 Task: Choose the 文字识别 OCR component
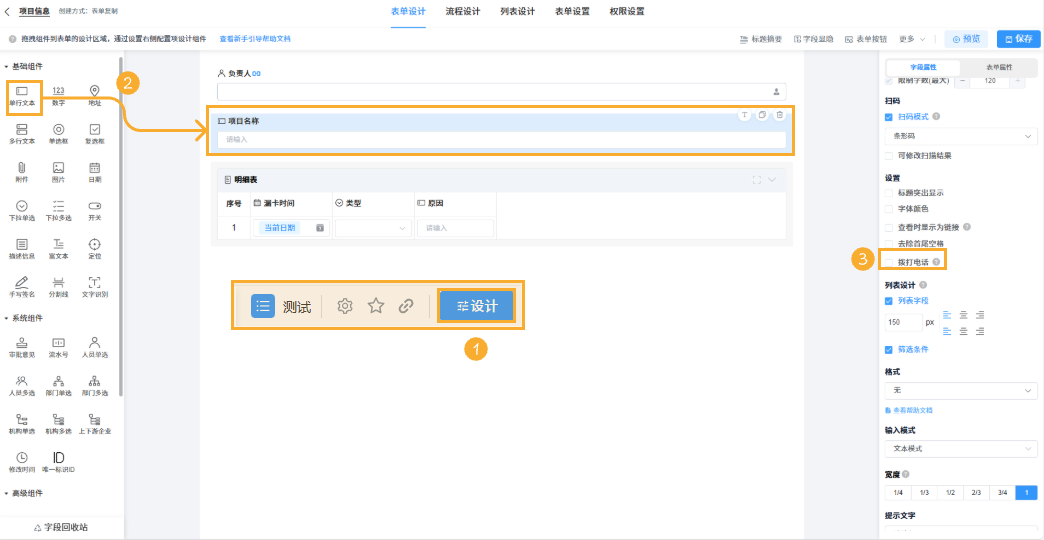click(95, 286)
